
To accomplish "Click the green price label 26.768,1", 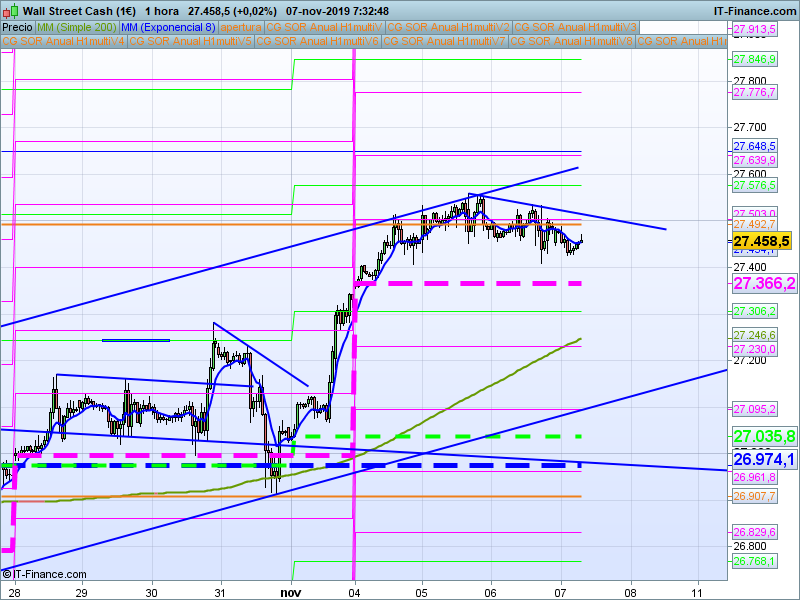I will pos(754,561).
